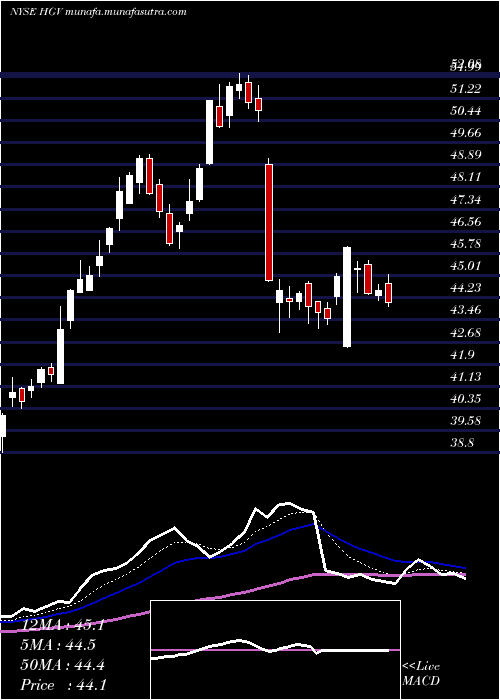Click the 51.22 price axis label
Screen dimensions: 500x700
[x=466, y=88]
